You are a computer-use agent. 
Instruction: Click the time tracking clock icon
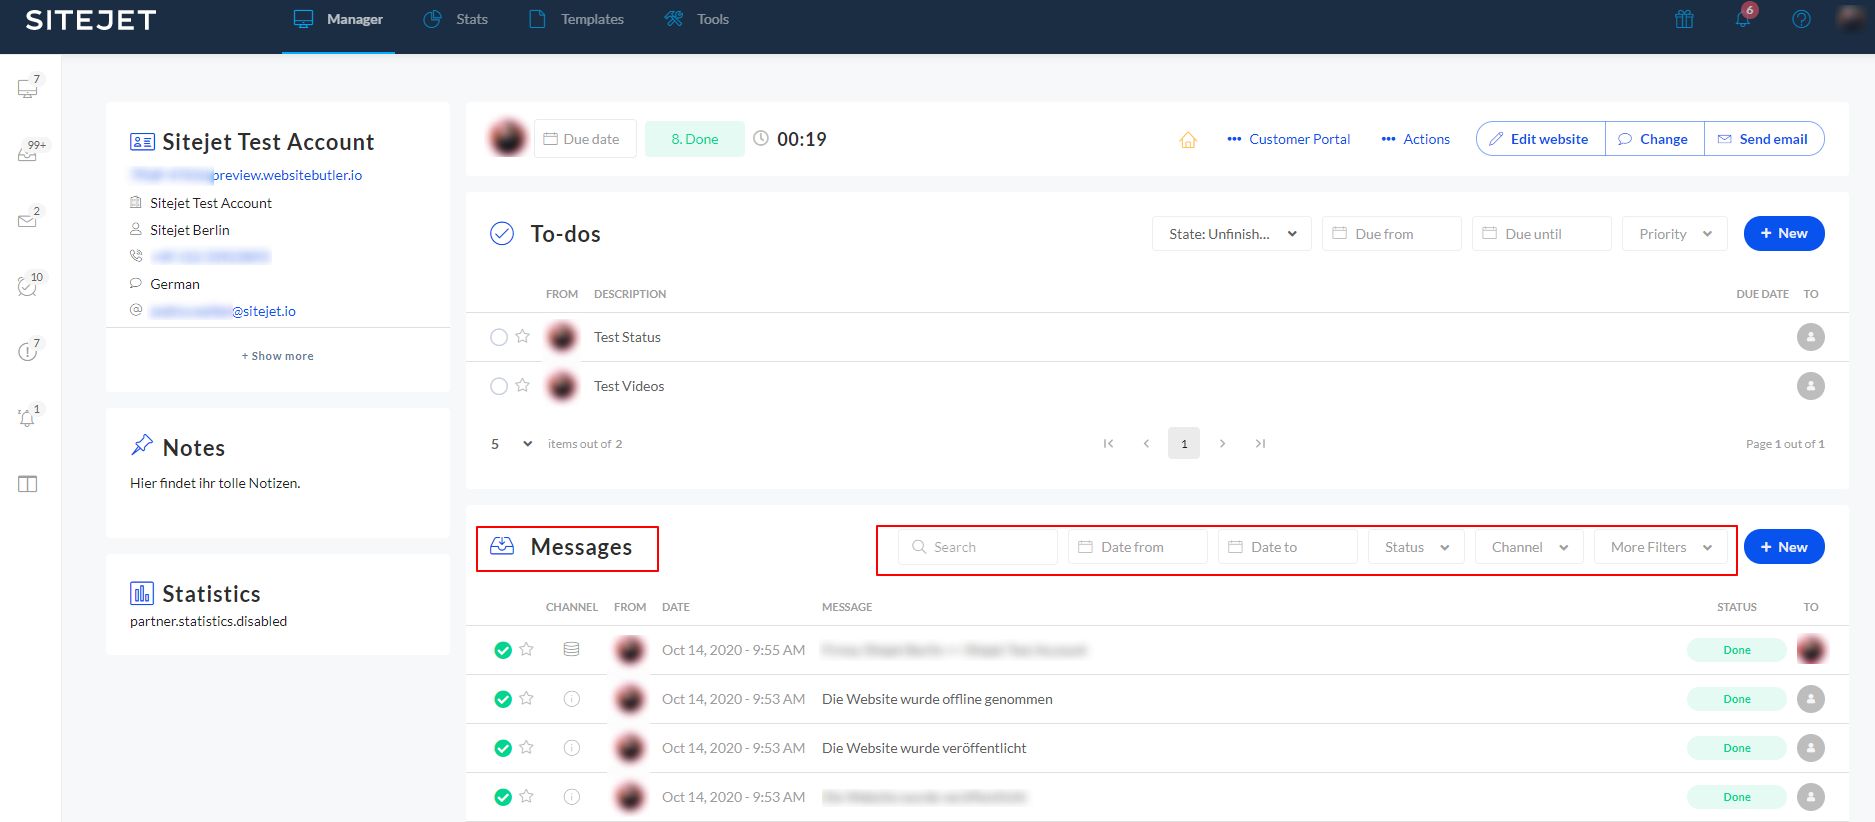click(x=761, y=139)
